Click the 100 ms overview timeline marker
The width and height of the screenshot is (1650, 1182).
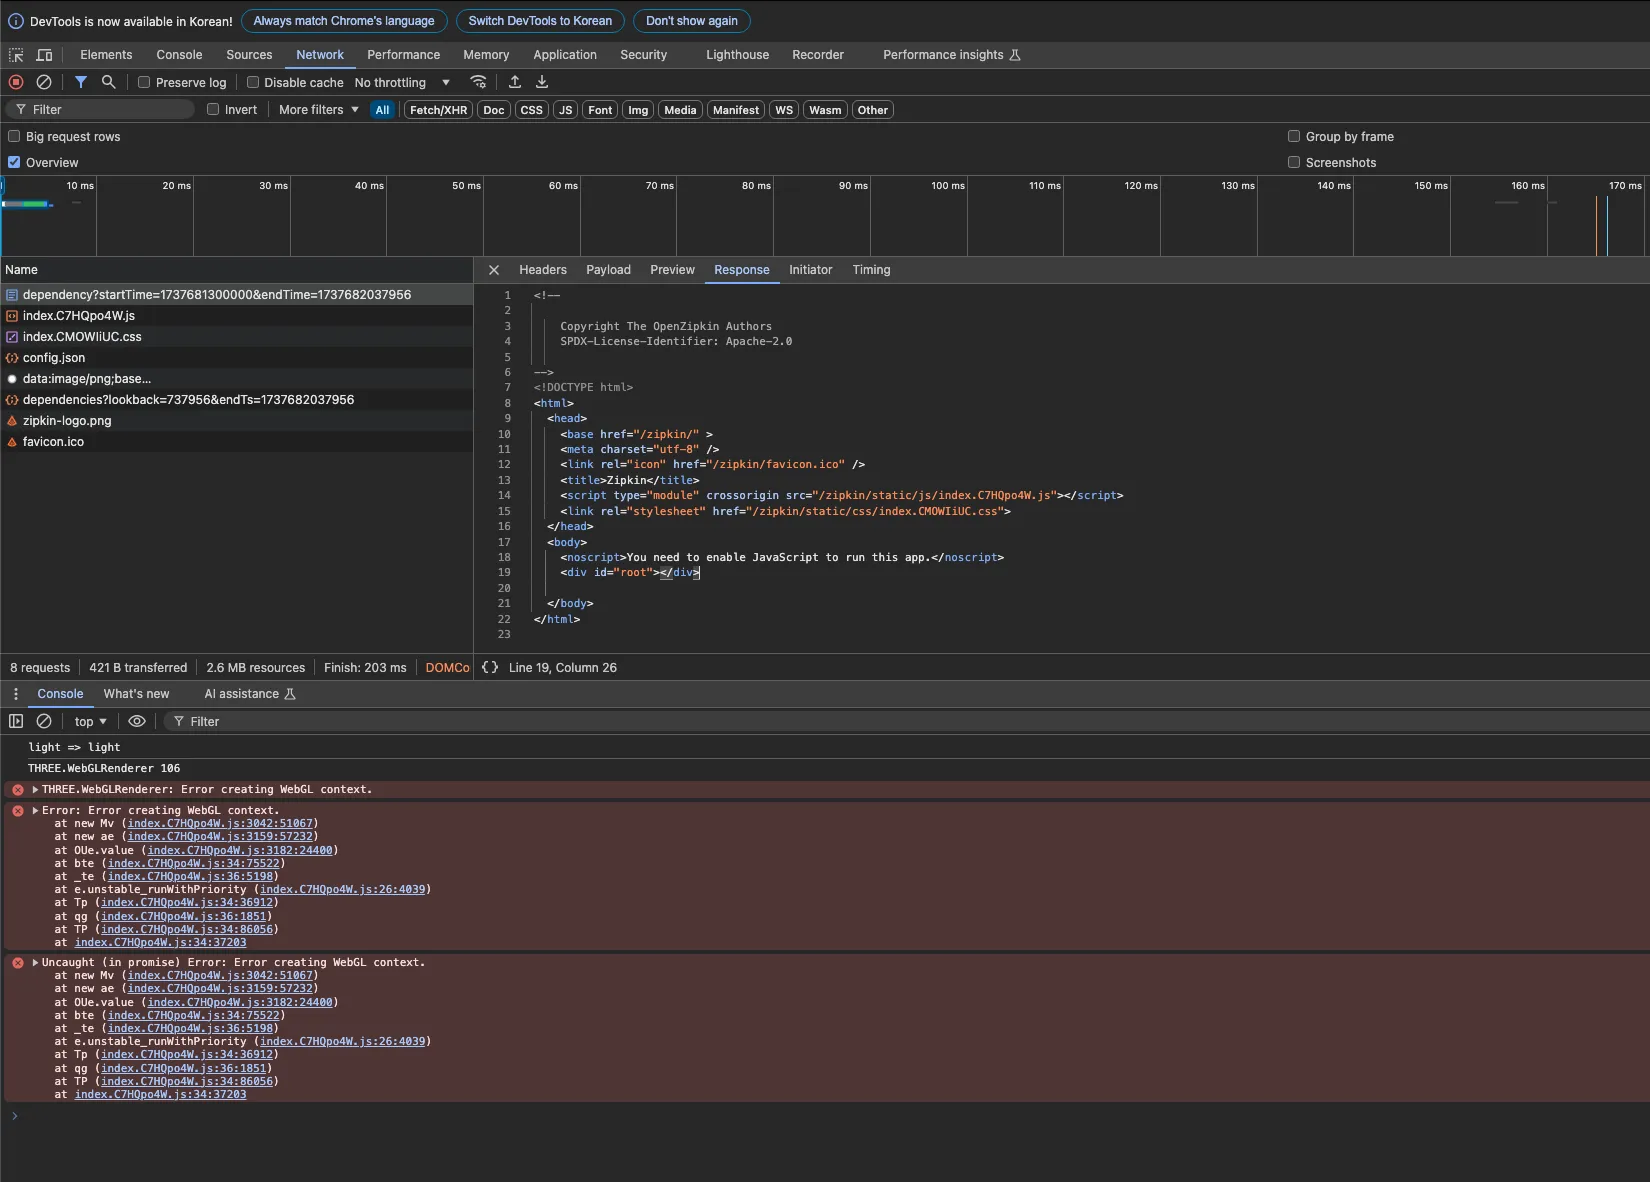(x=948, y=186)
